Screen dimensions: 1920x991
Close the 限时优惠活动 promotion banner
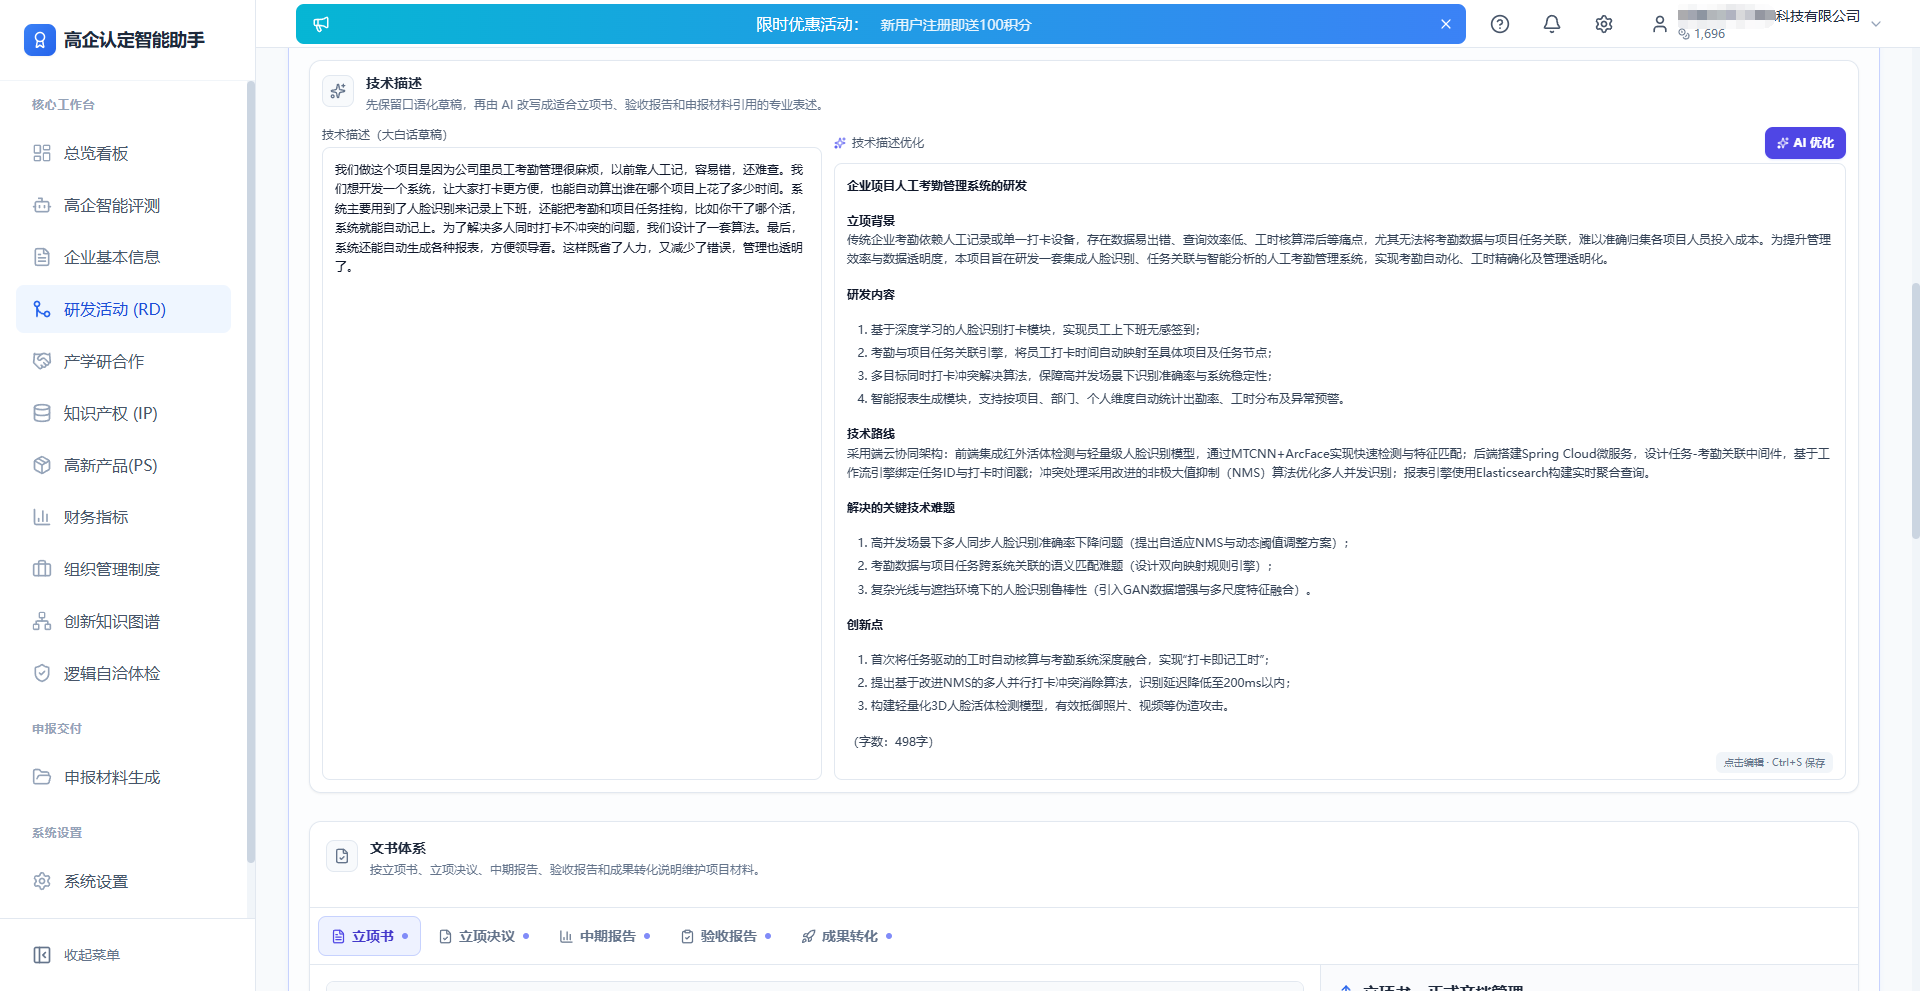1446,24
